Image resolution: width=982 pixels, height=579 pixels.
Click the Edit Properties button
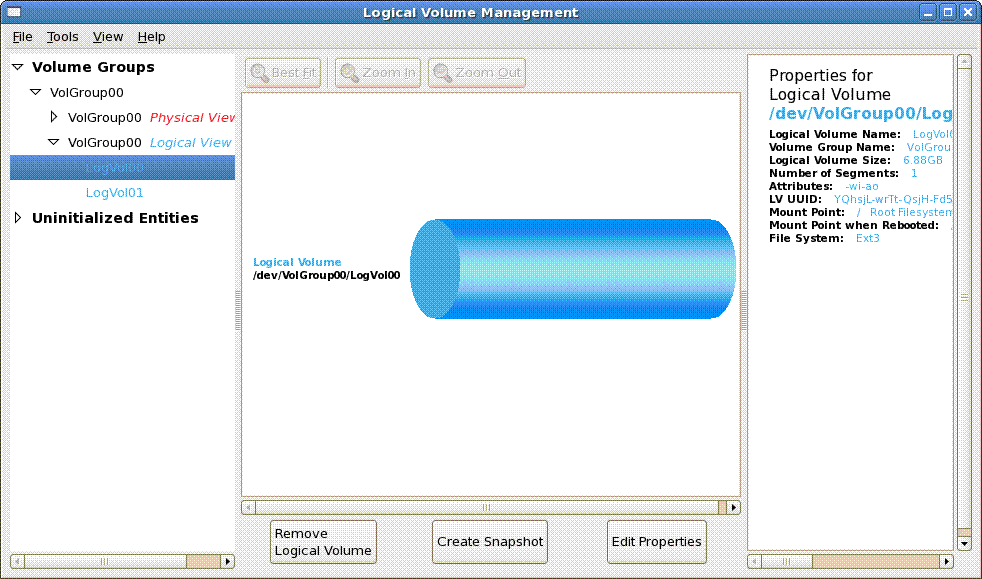656,542
